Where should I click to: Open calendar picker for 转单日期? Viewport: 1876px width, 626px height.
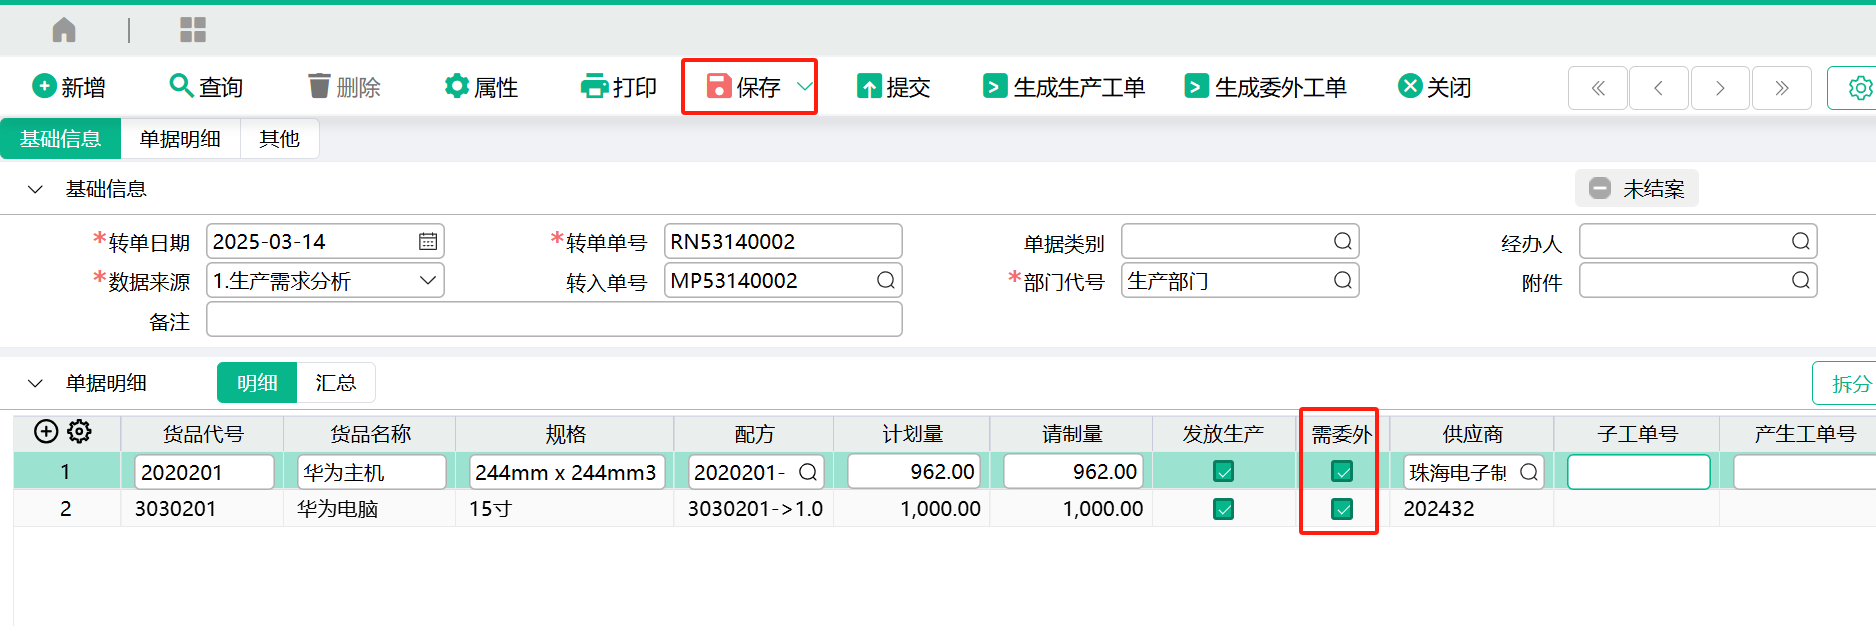pyautogui.click(x=427, y=242)
